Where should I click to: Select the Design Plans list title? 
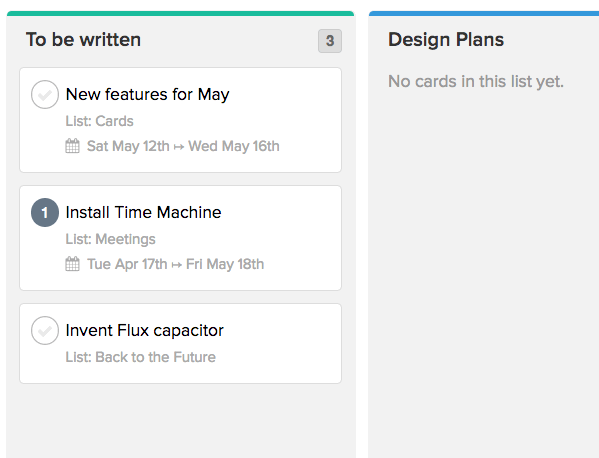point(446,40)
